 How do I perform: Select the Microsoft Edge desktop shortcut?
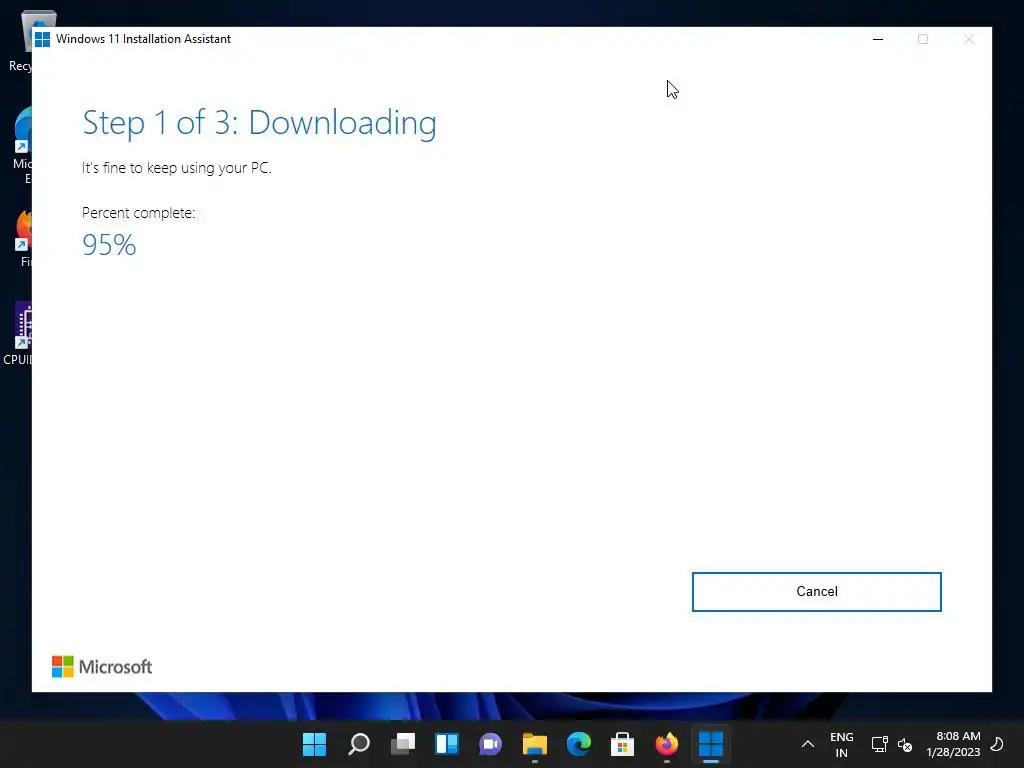[21, 145]
